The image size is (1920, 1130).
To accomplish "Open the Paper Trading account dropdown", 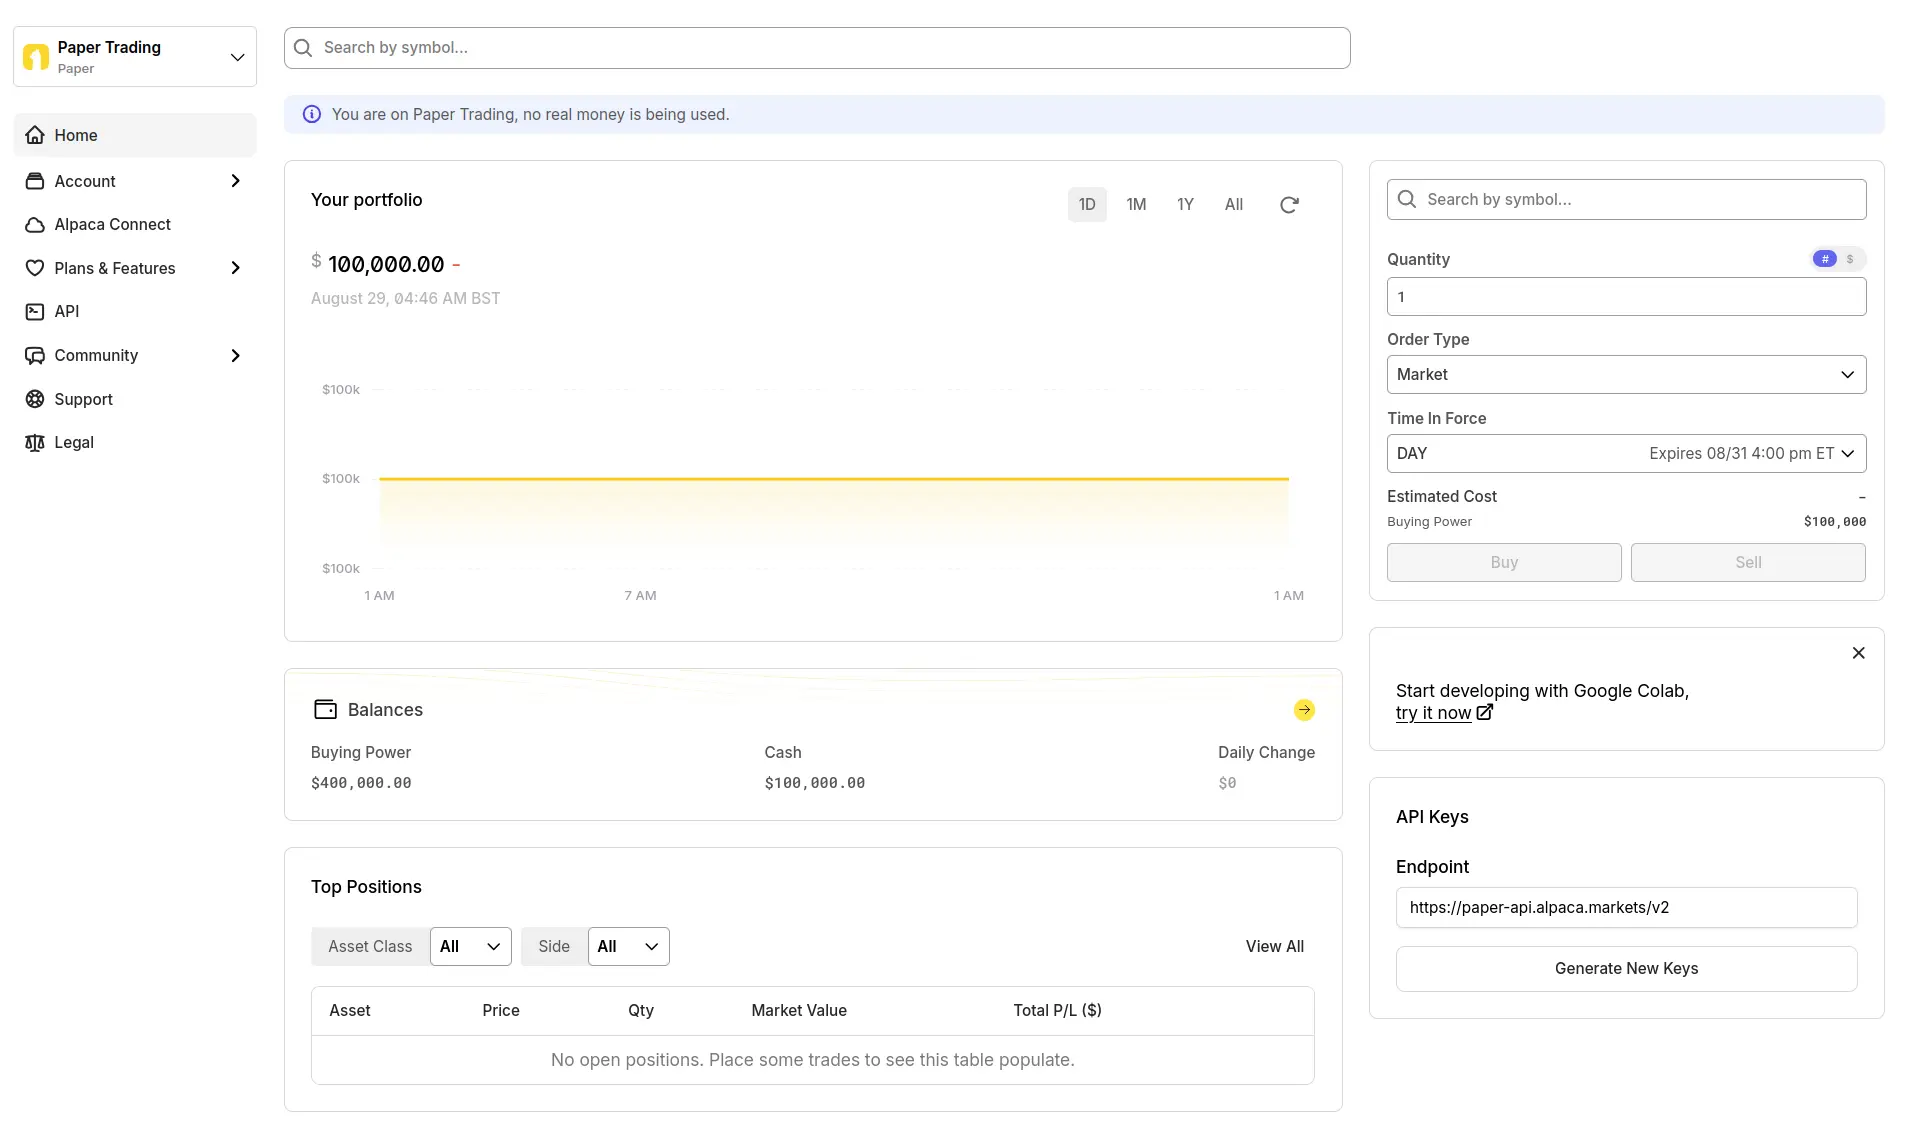I will pos(135,57).
